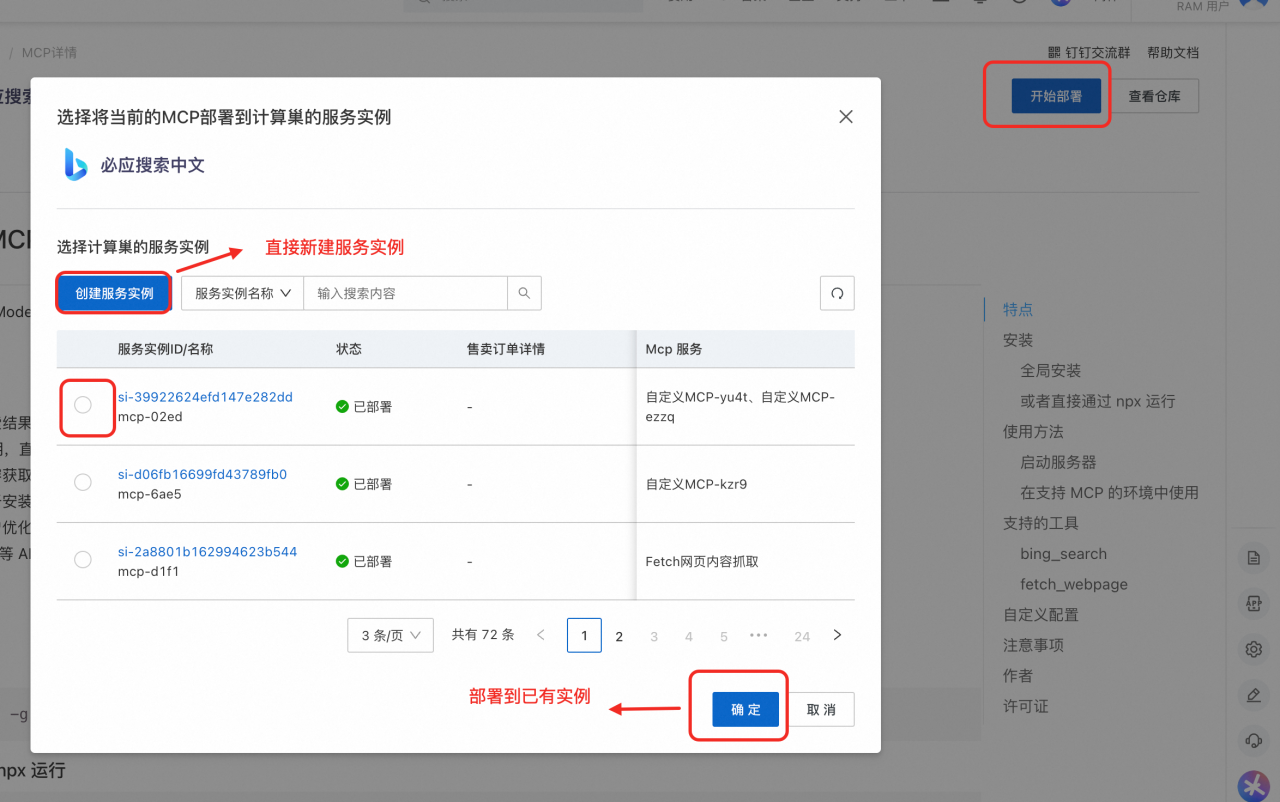Open the document icon in right sidebar
1280x802 pixels.
pyautogui.click(x=1253, y=558)
